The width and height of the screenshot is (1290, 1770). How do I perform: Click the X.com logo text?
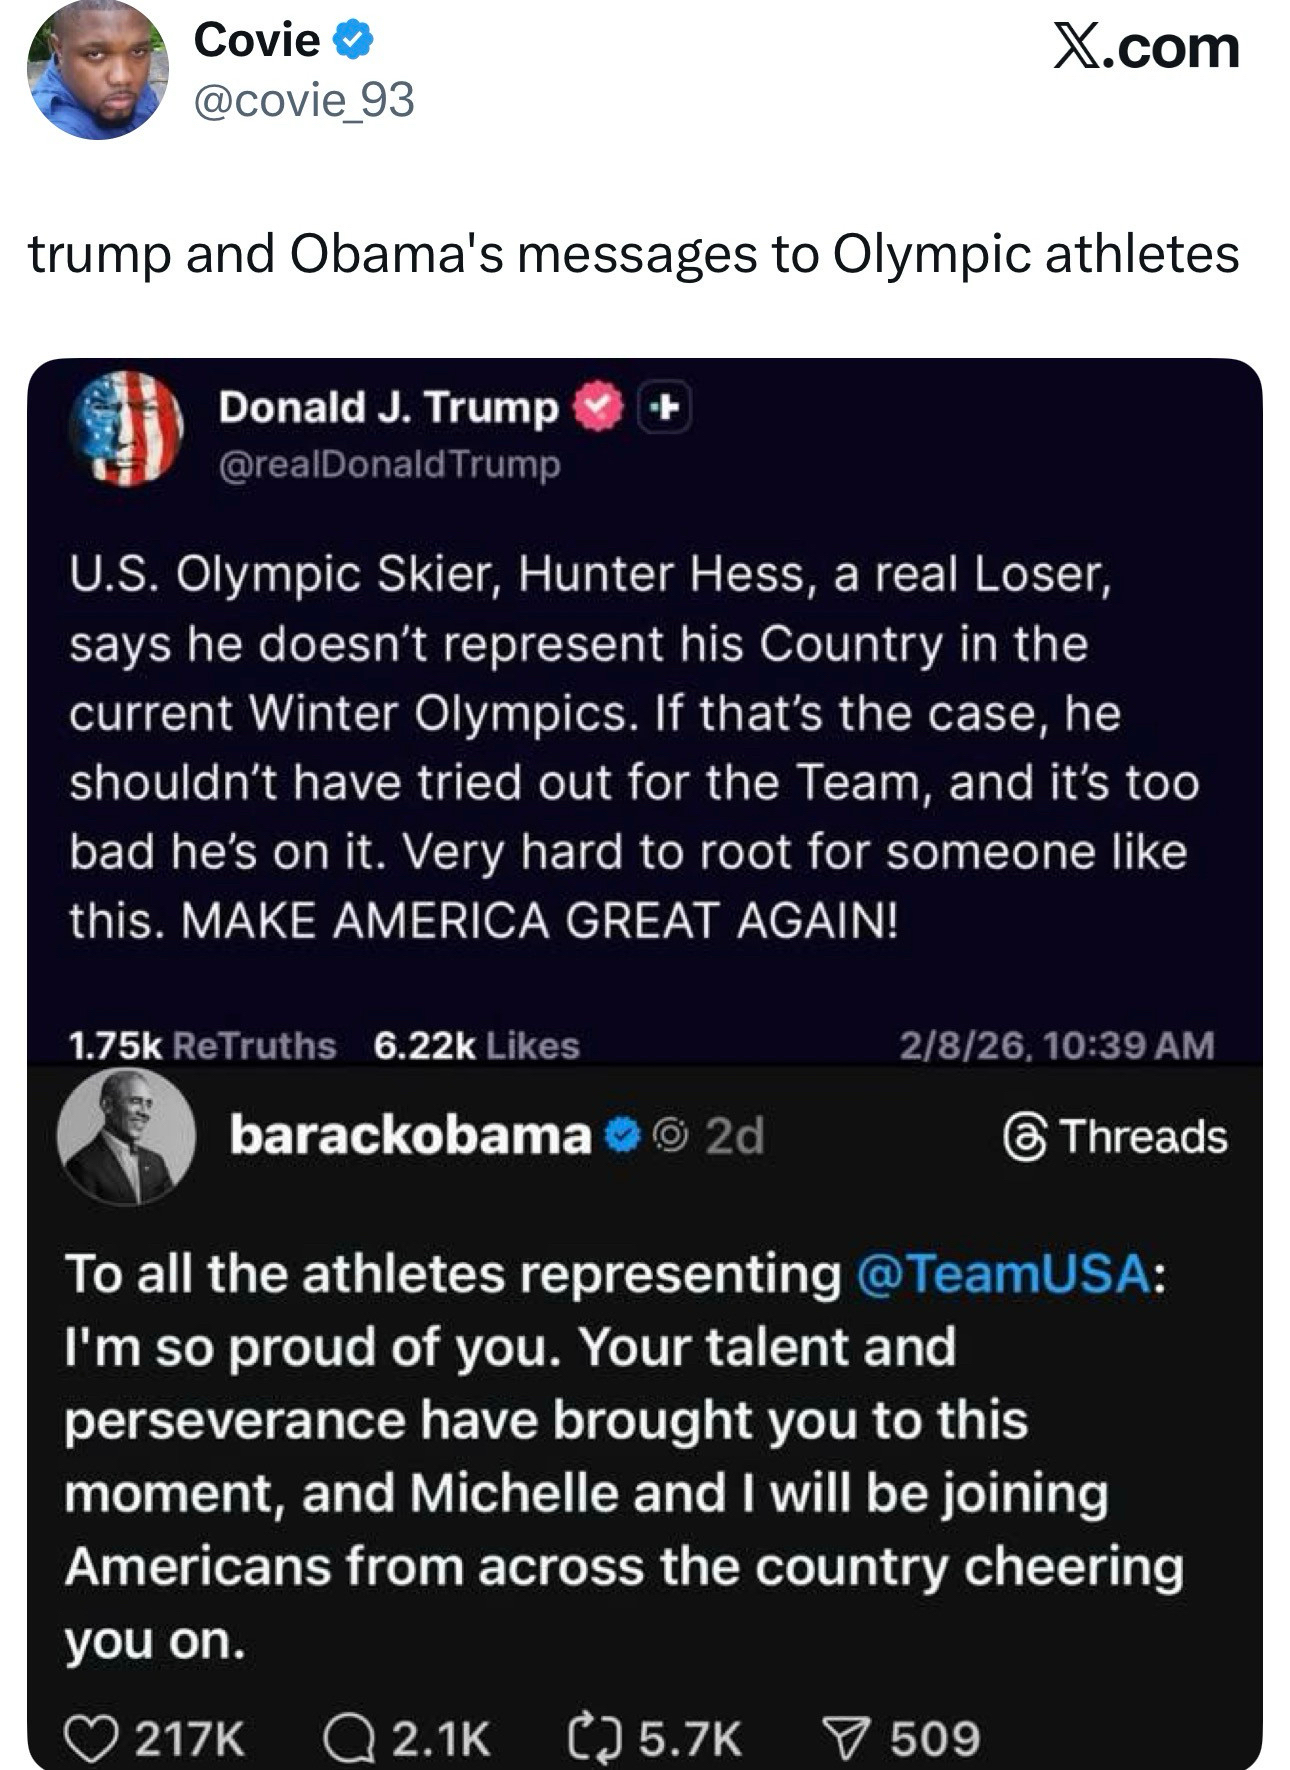pyautogui.click(x=1146, y=47)
